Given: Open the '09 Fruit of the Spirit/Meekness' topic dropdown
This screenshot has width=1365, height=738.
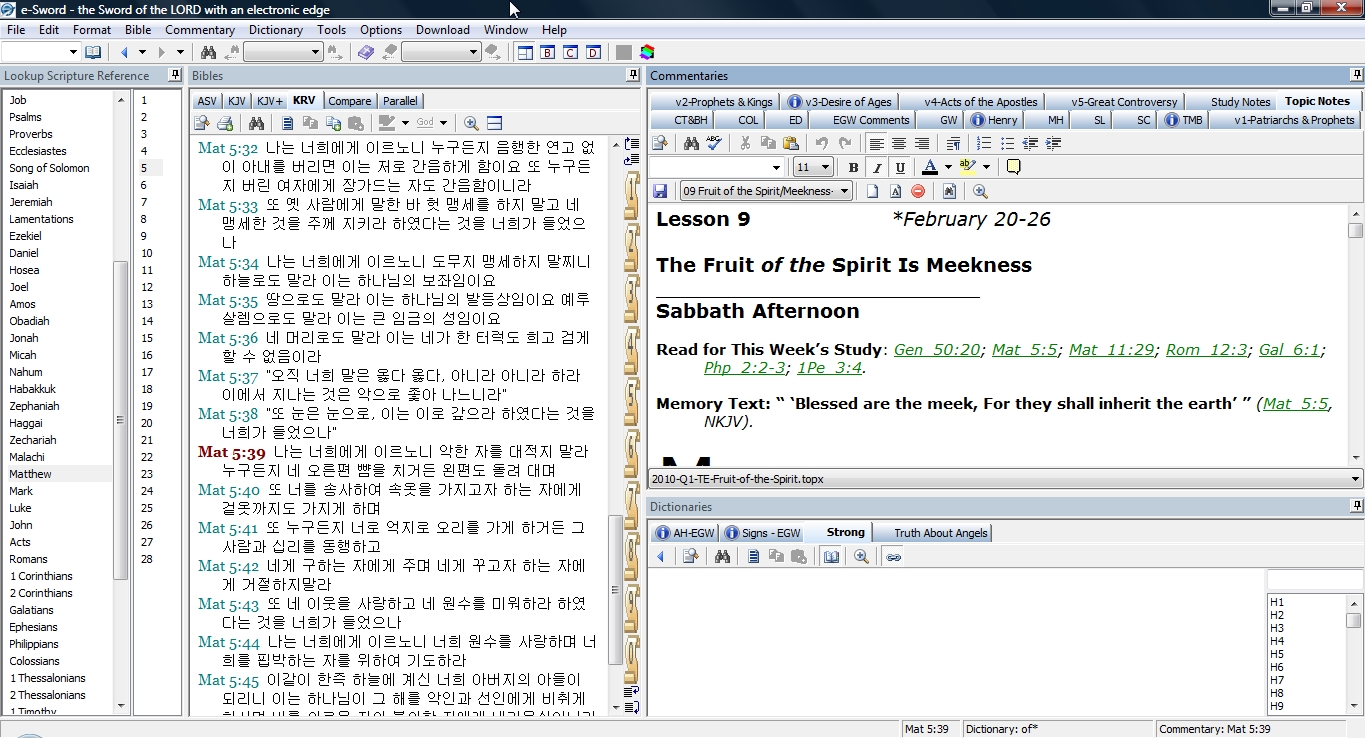Looking at the screenshot, I should (845, 191).
